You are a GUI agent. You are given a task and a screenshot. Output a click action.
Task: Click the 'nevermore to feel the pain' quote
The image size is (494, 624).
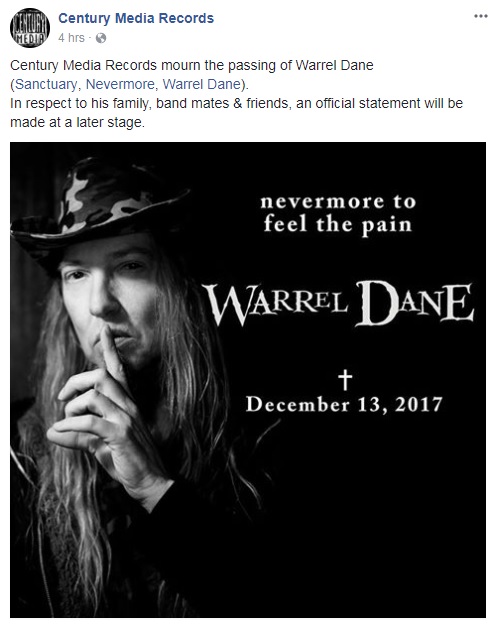(338, 213)
